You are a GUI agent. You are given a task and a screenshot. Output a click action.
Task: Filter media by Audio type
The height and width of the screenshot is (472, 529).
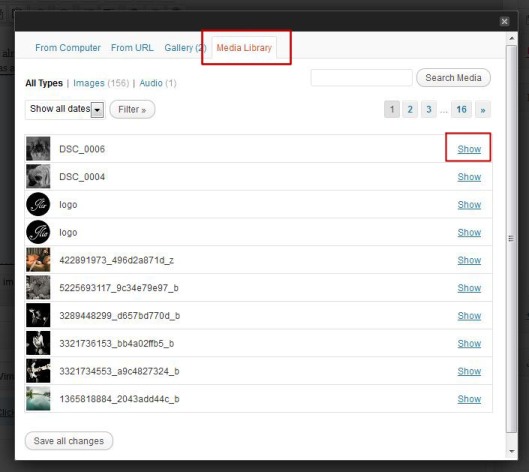151,83
